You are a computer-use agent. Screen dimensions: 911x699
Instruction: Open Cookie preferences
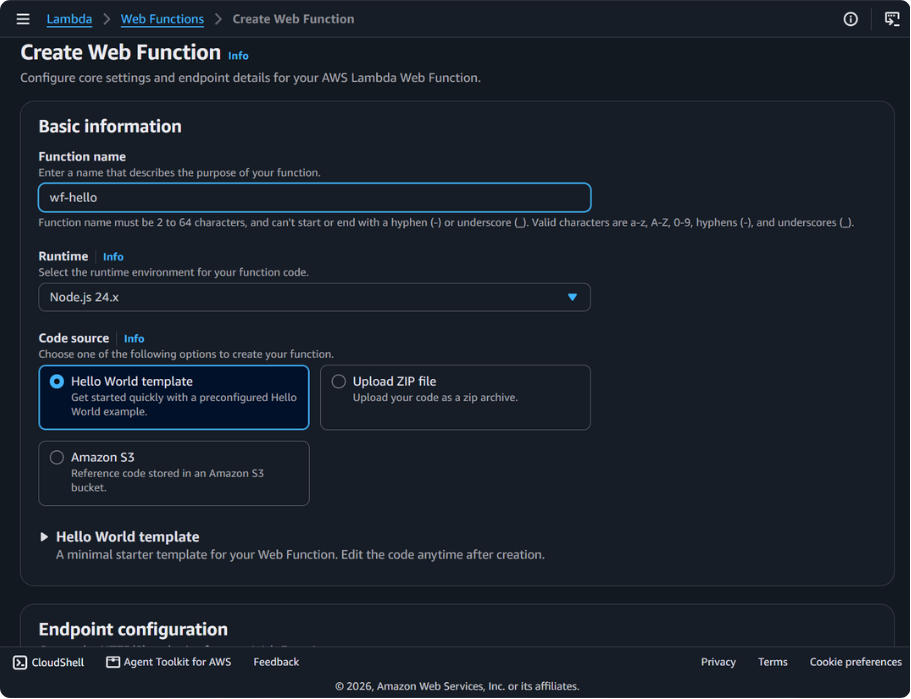click(856, 662)
